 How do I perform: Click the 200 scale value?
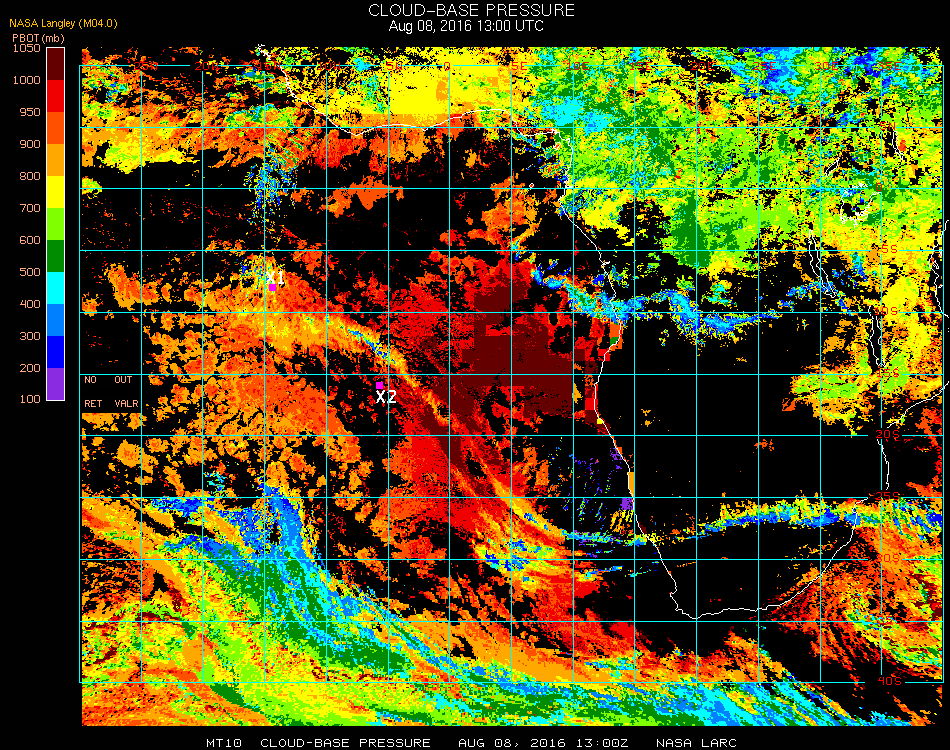point(30,368)
